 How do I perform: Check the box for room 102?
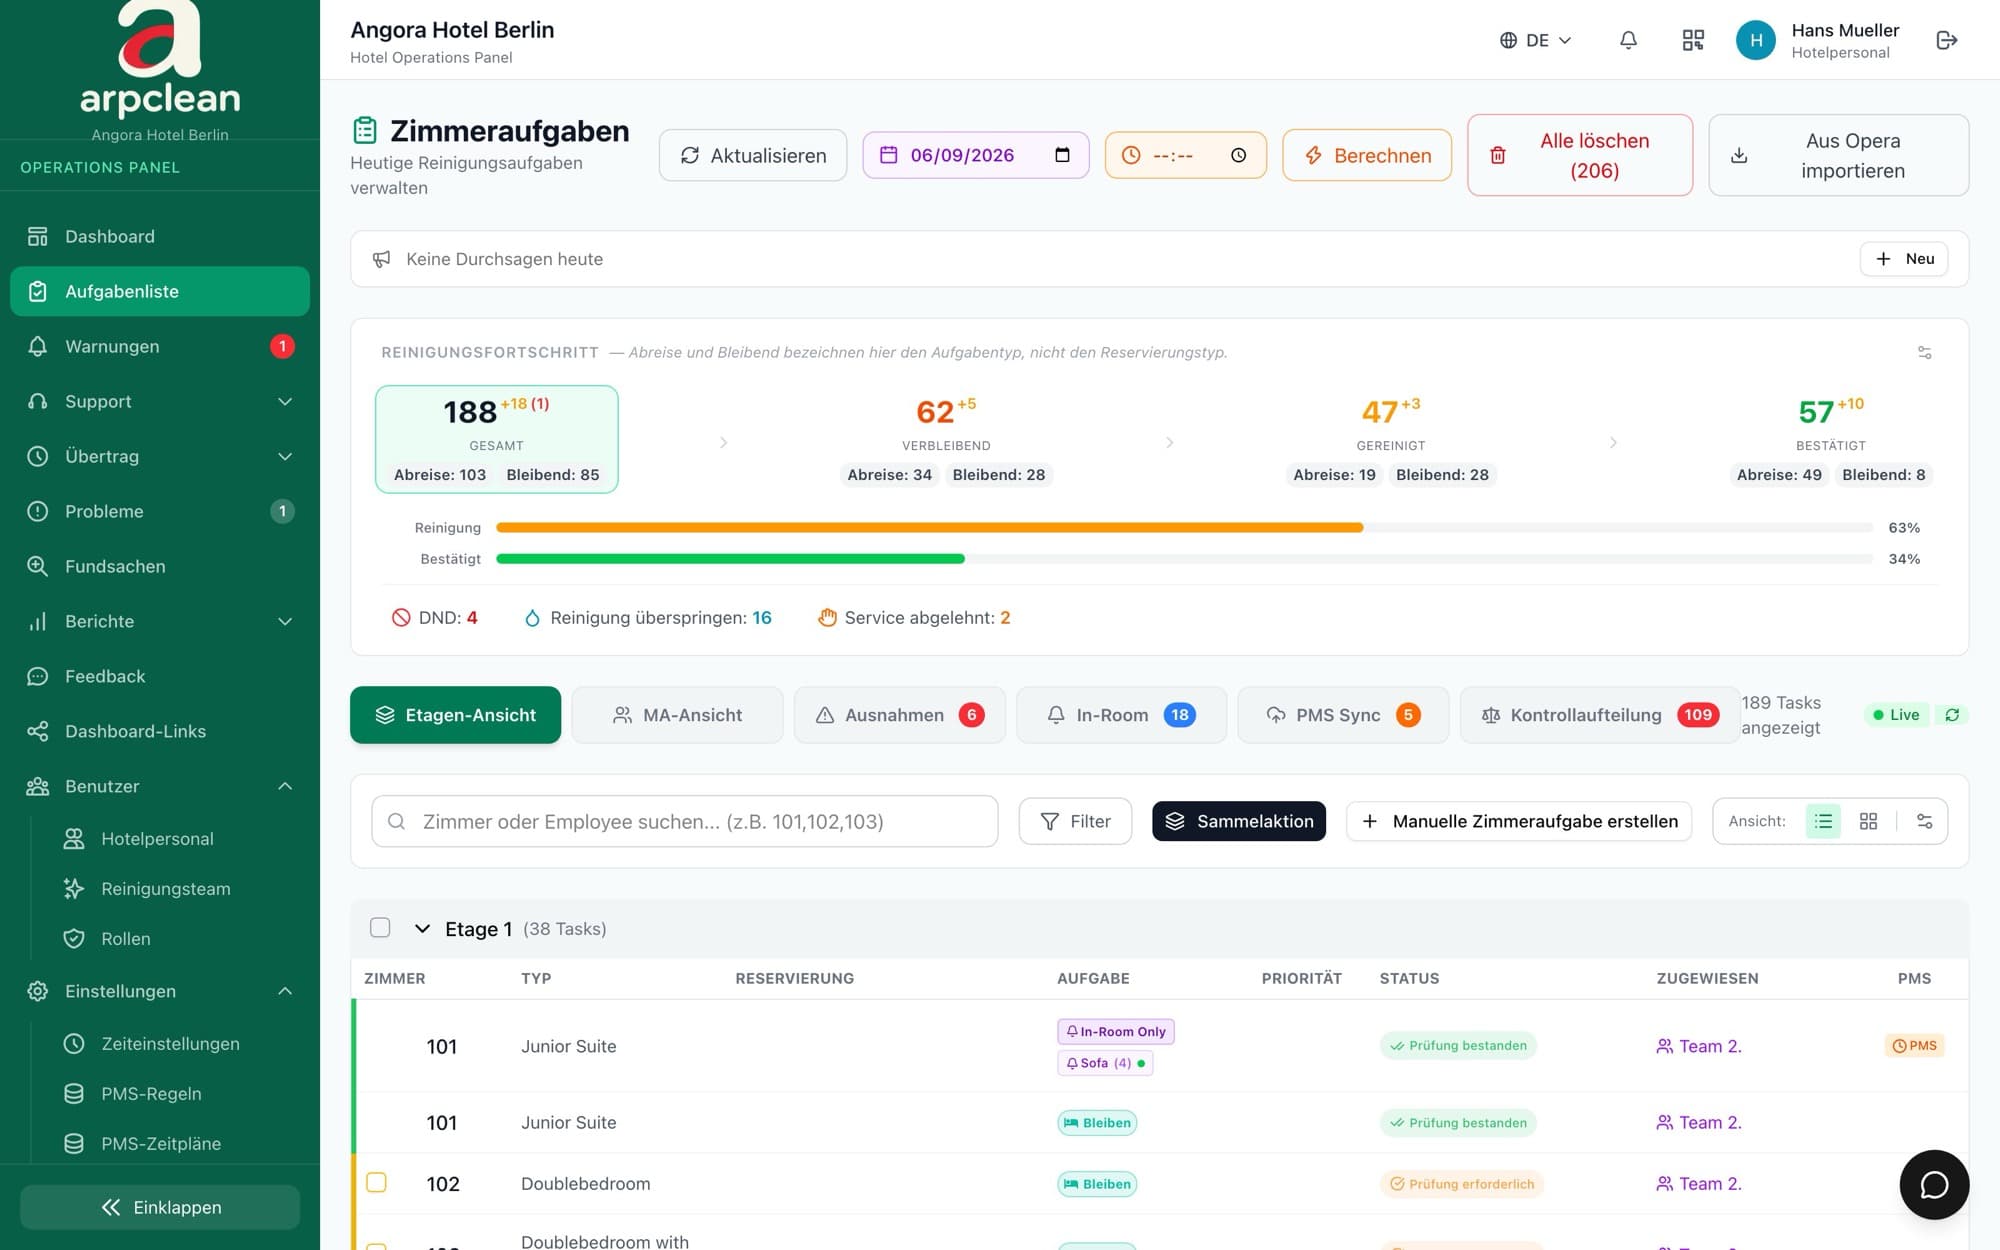(376, 1182)
